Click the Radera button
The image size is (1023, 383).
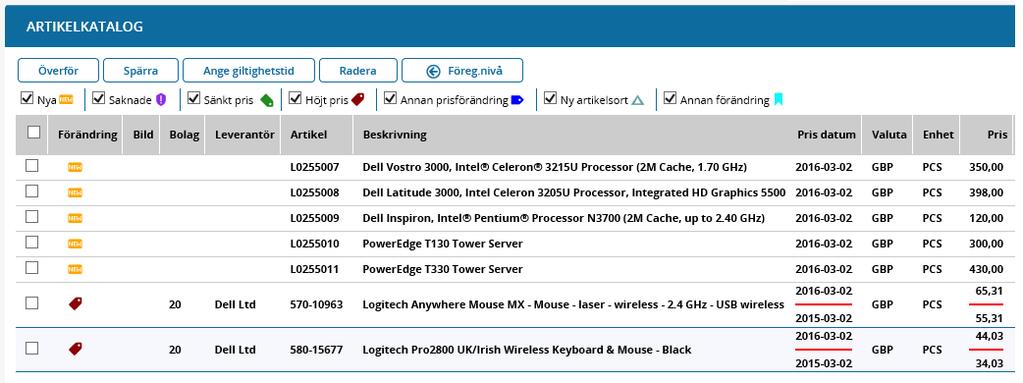tap(358, 70)
